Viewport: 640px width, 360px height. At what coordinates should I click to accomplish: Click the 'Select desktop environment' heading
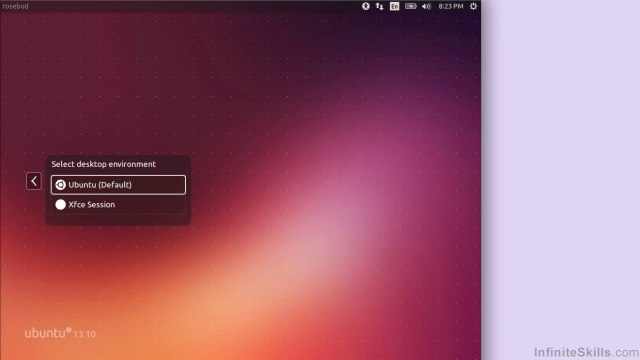point(104,164)
